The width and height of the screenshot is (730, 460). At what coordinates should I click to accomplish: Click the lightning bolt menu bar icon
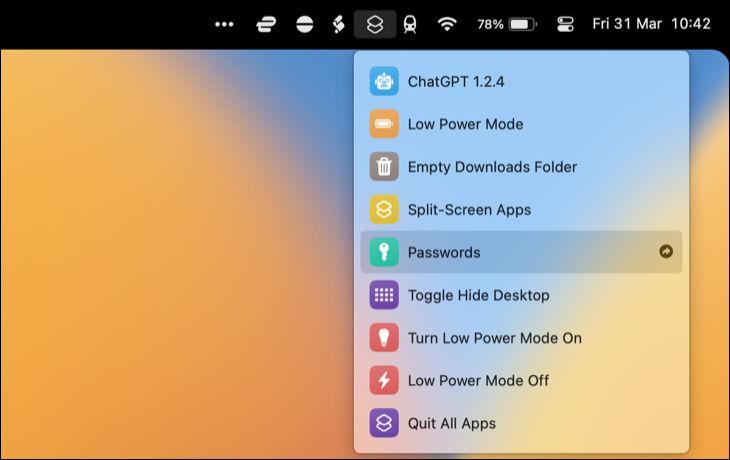[339, 24]
